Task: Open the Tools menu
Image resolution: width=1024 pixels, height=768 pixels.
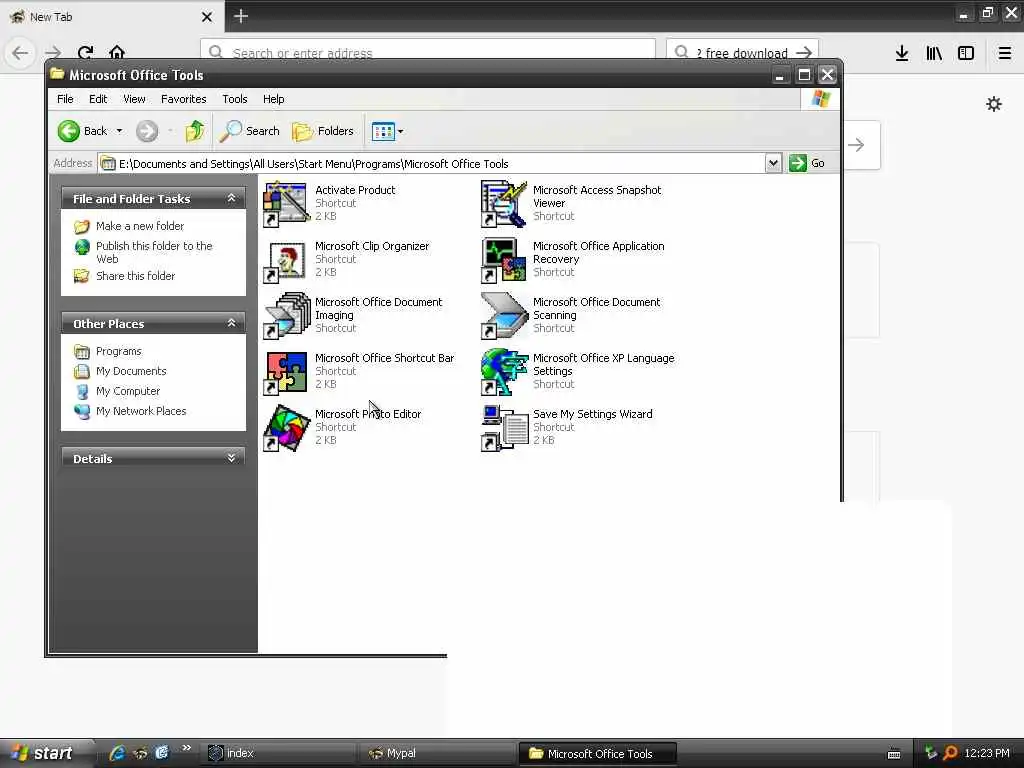Action: point(234,99)
